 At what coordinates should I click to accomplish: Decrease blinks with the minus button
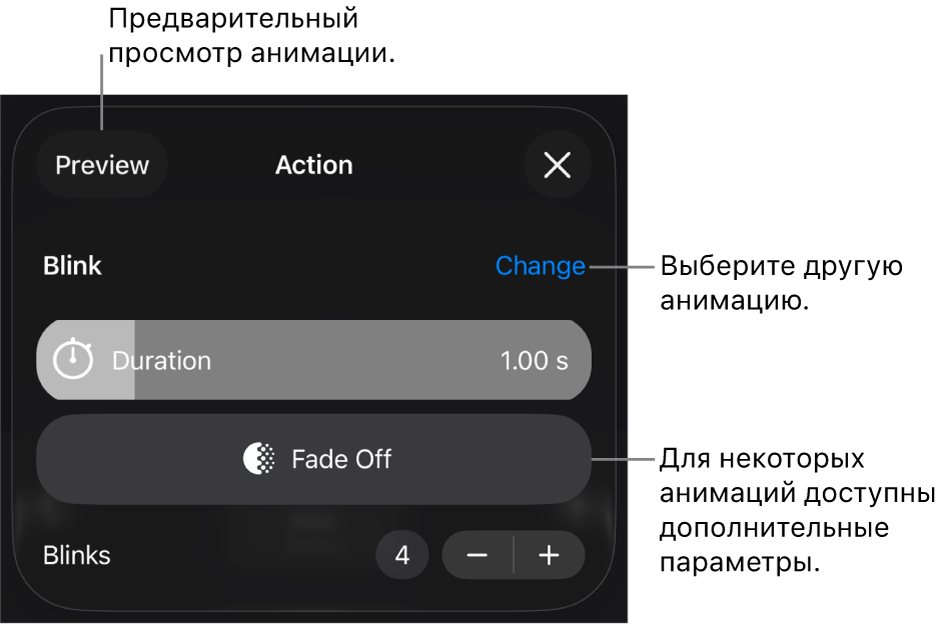477,555
